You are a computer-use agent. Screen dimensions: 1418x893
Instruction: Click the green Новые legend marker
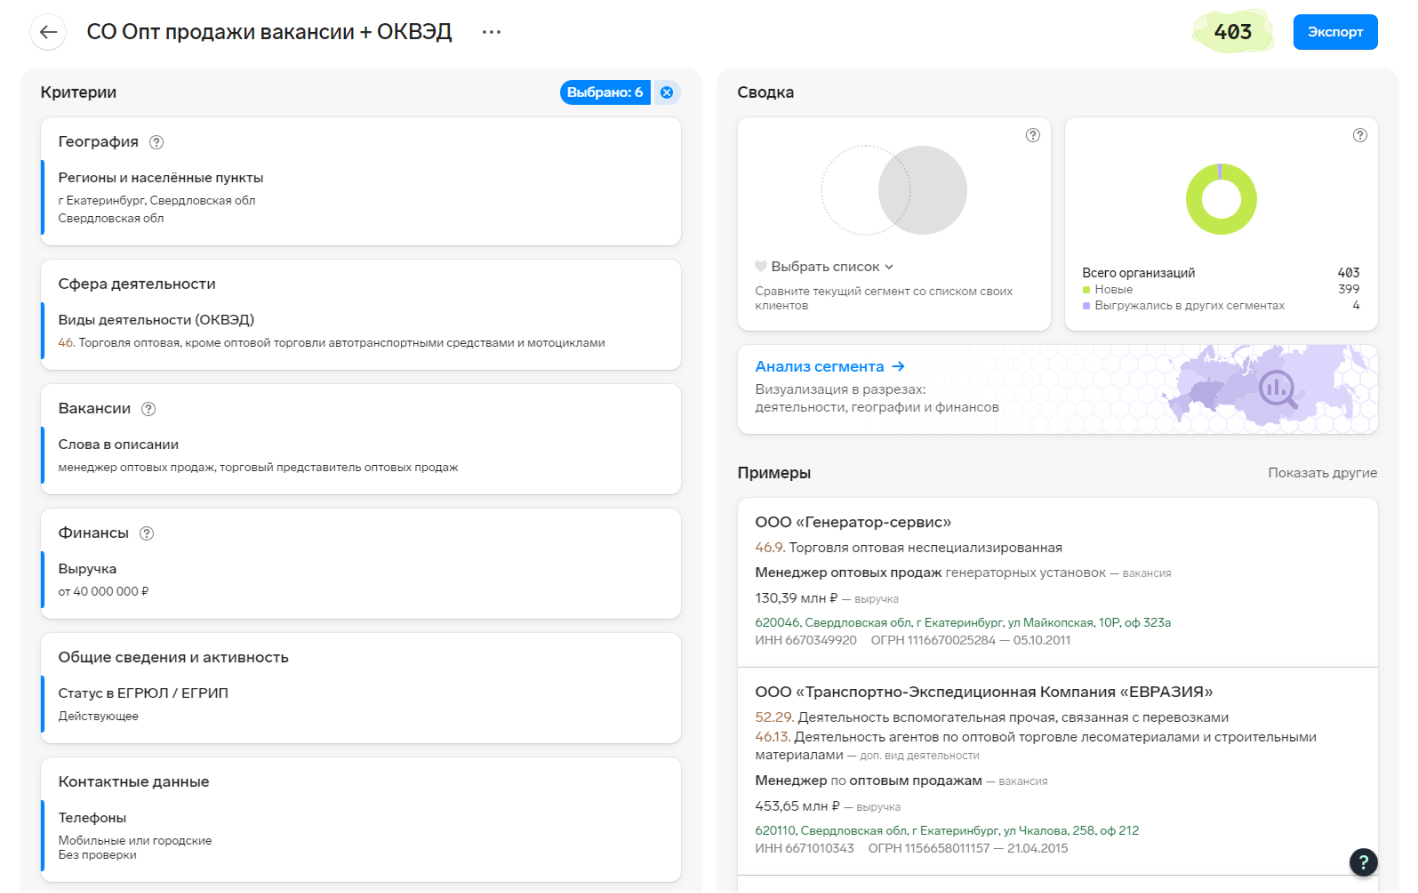coord(1086,290)
